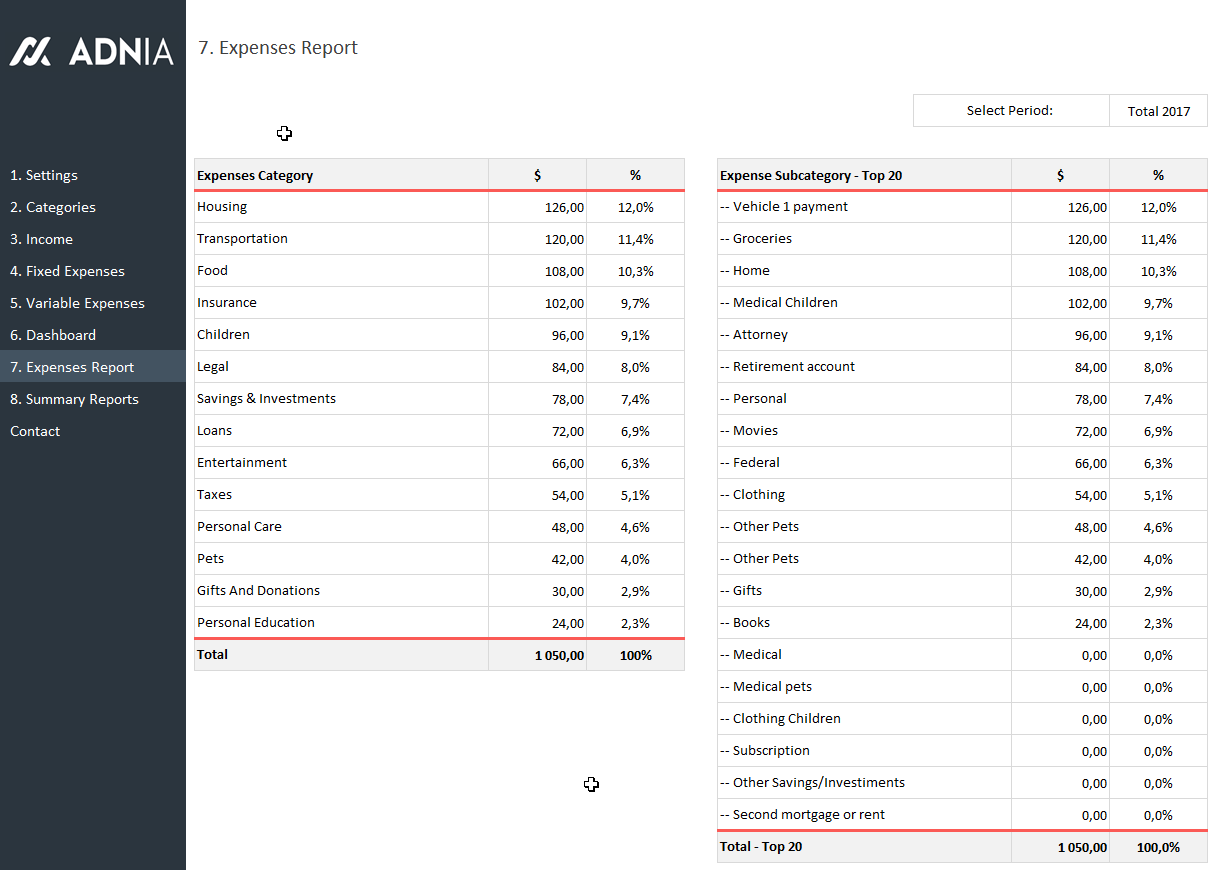The image size is (1215, 871).
Task: Go to 1. Settings sheet
Action: (x=44, y=175)
